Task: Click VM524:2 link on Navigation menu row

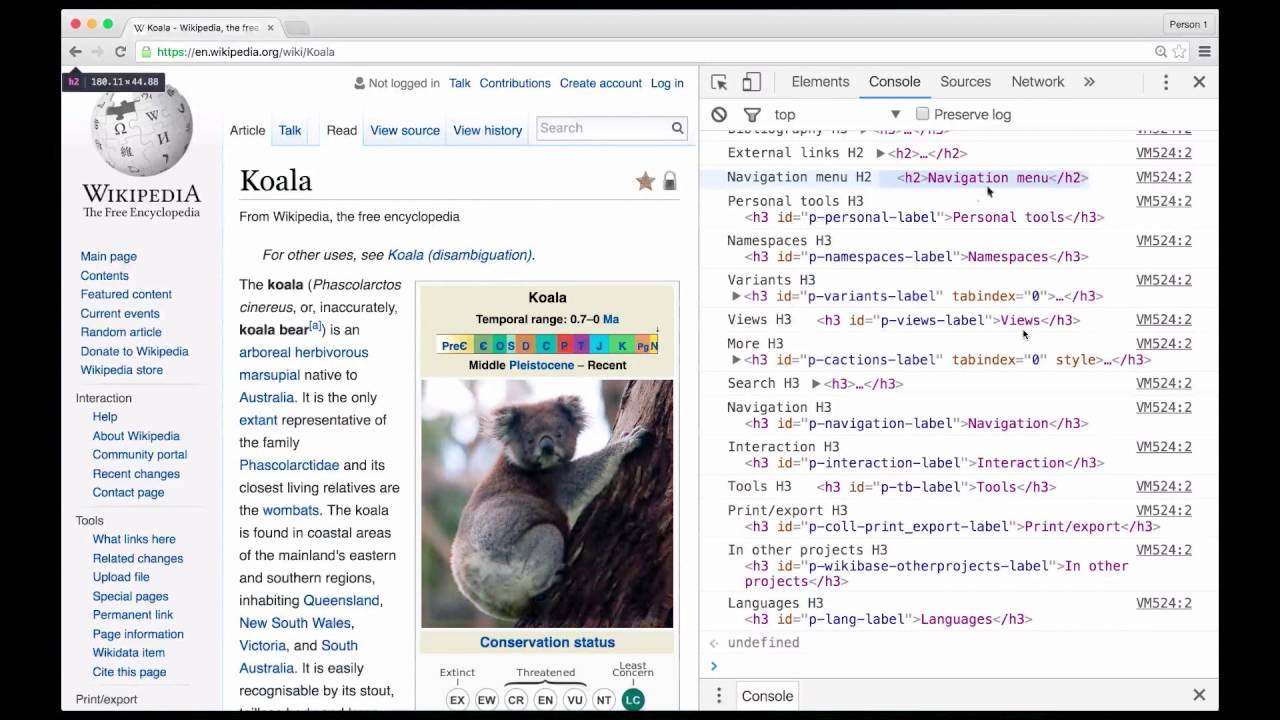Action: coord(1164,177)
